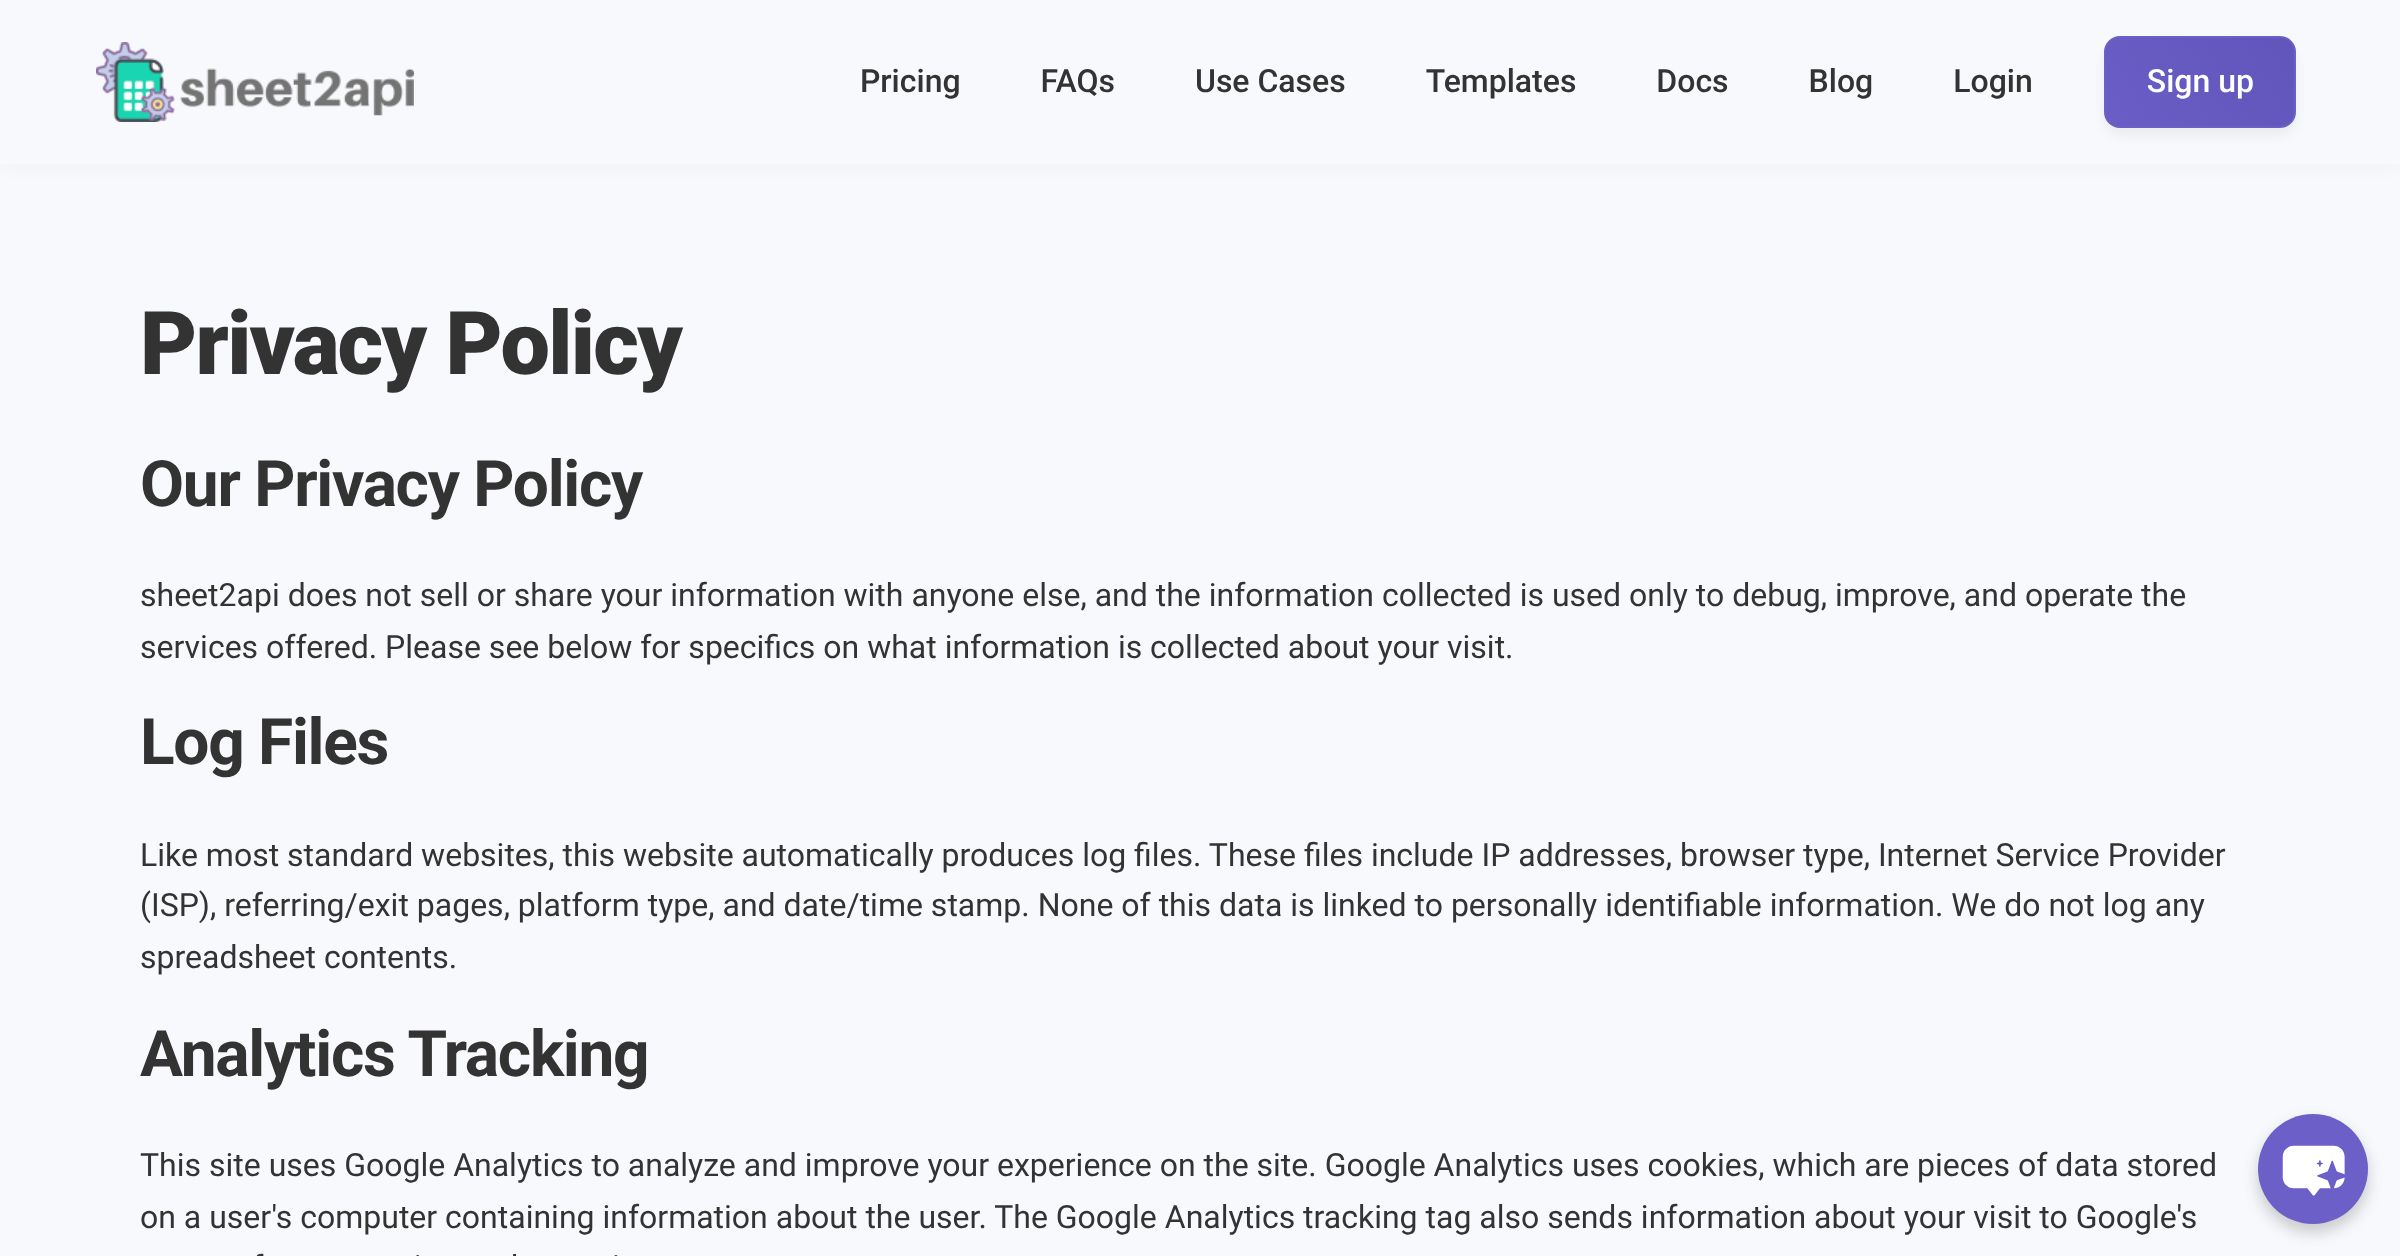Navigate to the FAQs page
Screen dimensions: 2400x1256
pos(1078,81)
